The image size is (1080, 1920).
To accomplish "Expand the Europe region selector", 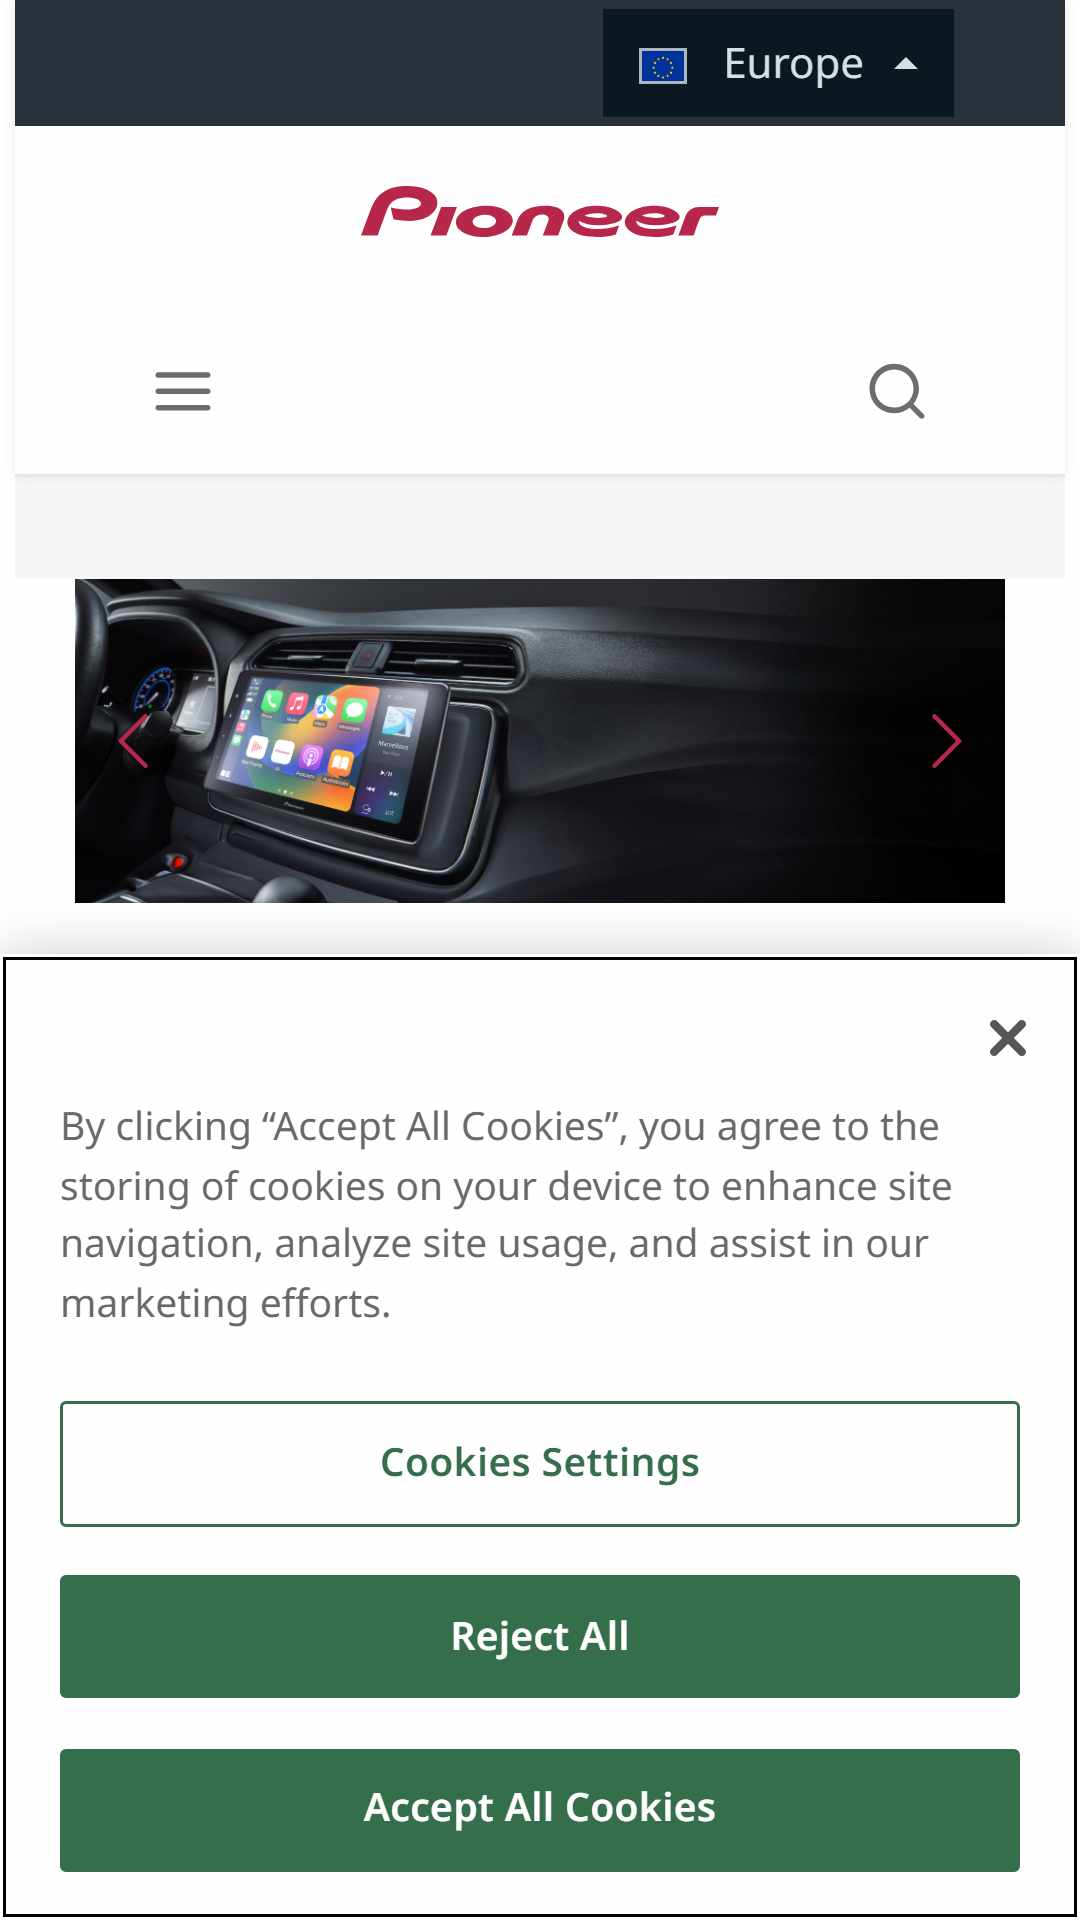I will pyautogui.click(x=778, y=63).
